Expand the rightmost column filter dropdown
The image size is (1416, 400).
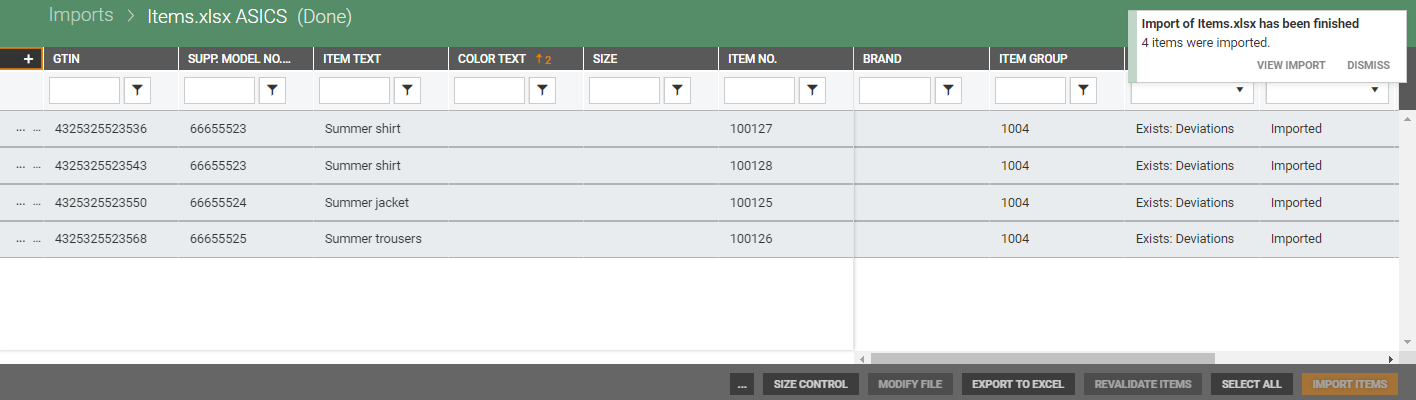(1326, 91)
